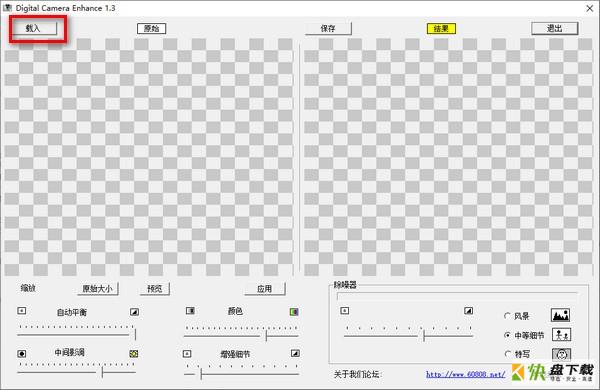Image resolution: width=600 pixels, height=390 pixels.
Task: Open the forum link http://www.60808.net/
Action: point(466,374)
